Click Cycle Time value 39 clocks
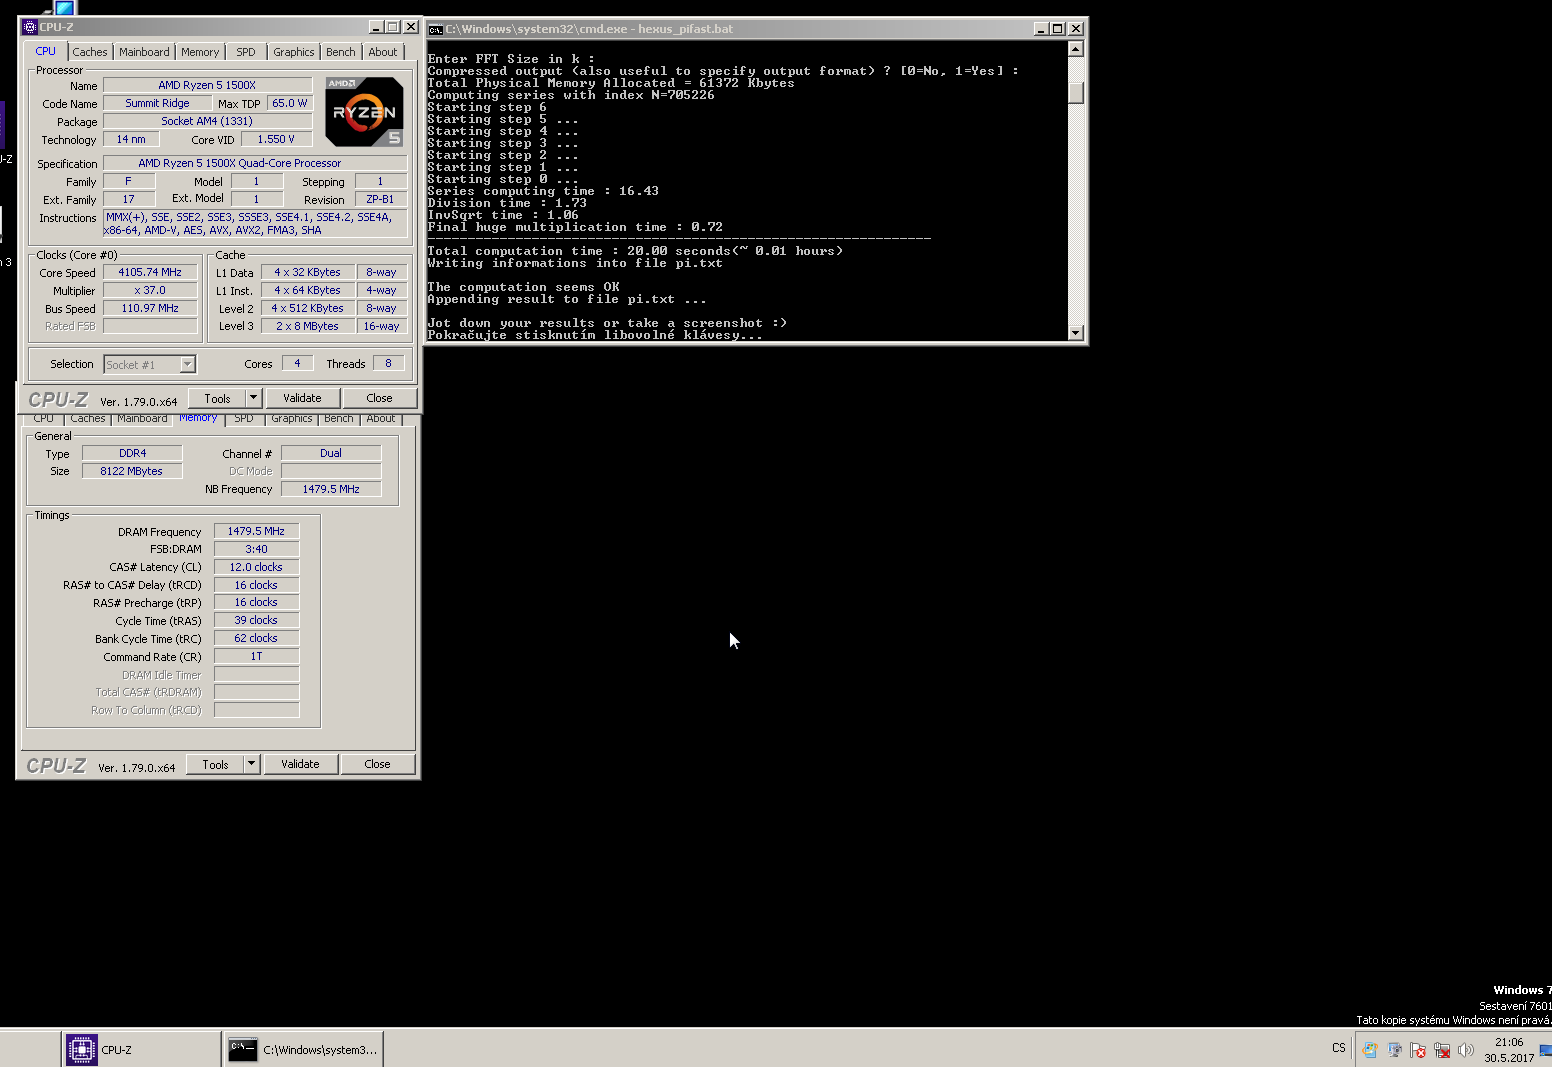This screenshot has width=1552, height=1067. pos(256,620)
